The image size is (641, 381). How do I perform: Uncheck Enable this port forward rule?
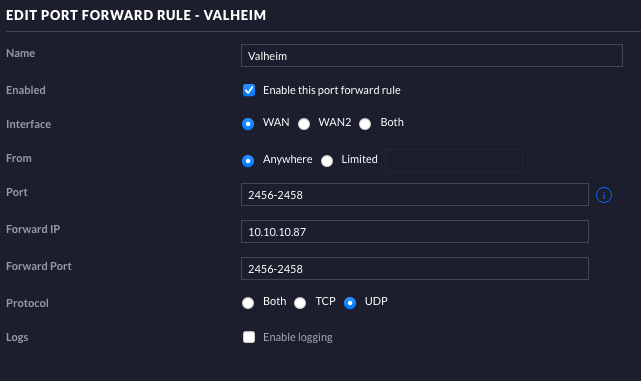(x=249, y=90)
